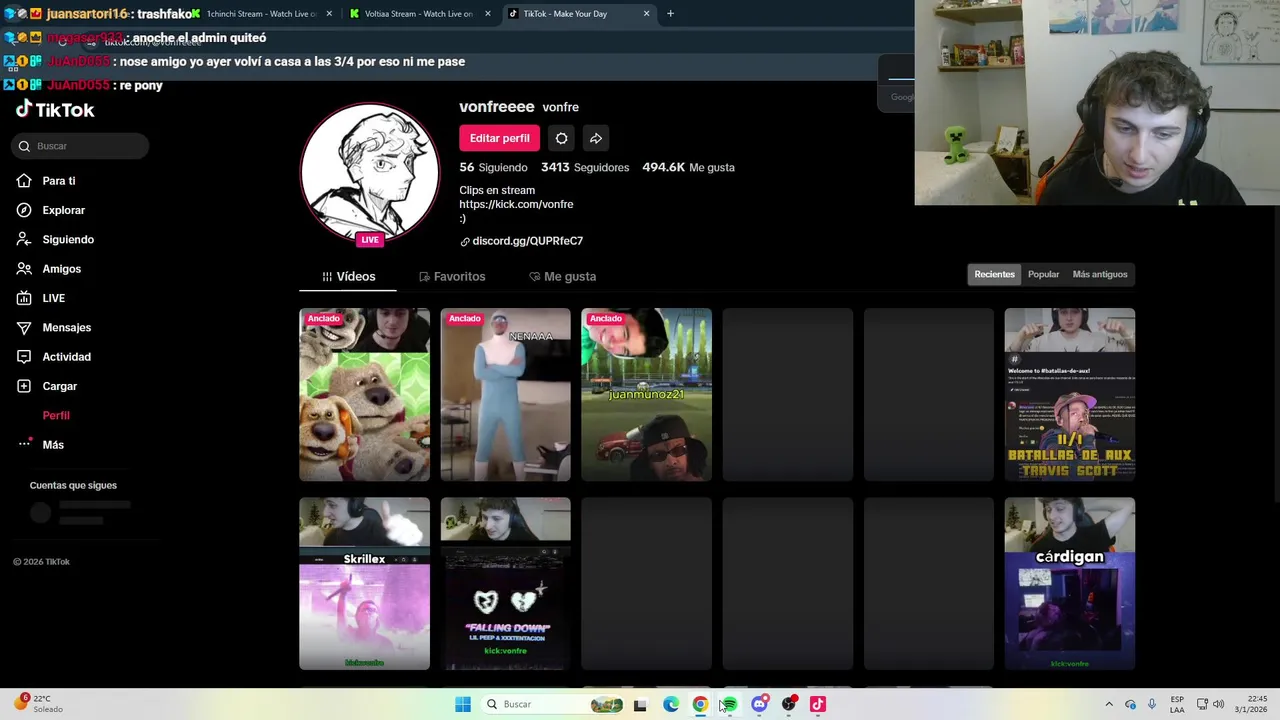Image resolution: width=1280 pixels, height=720 pixels.
Task: Sort videos by Popular
Action: [1043, 274]
